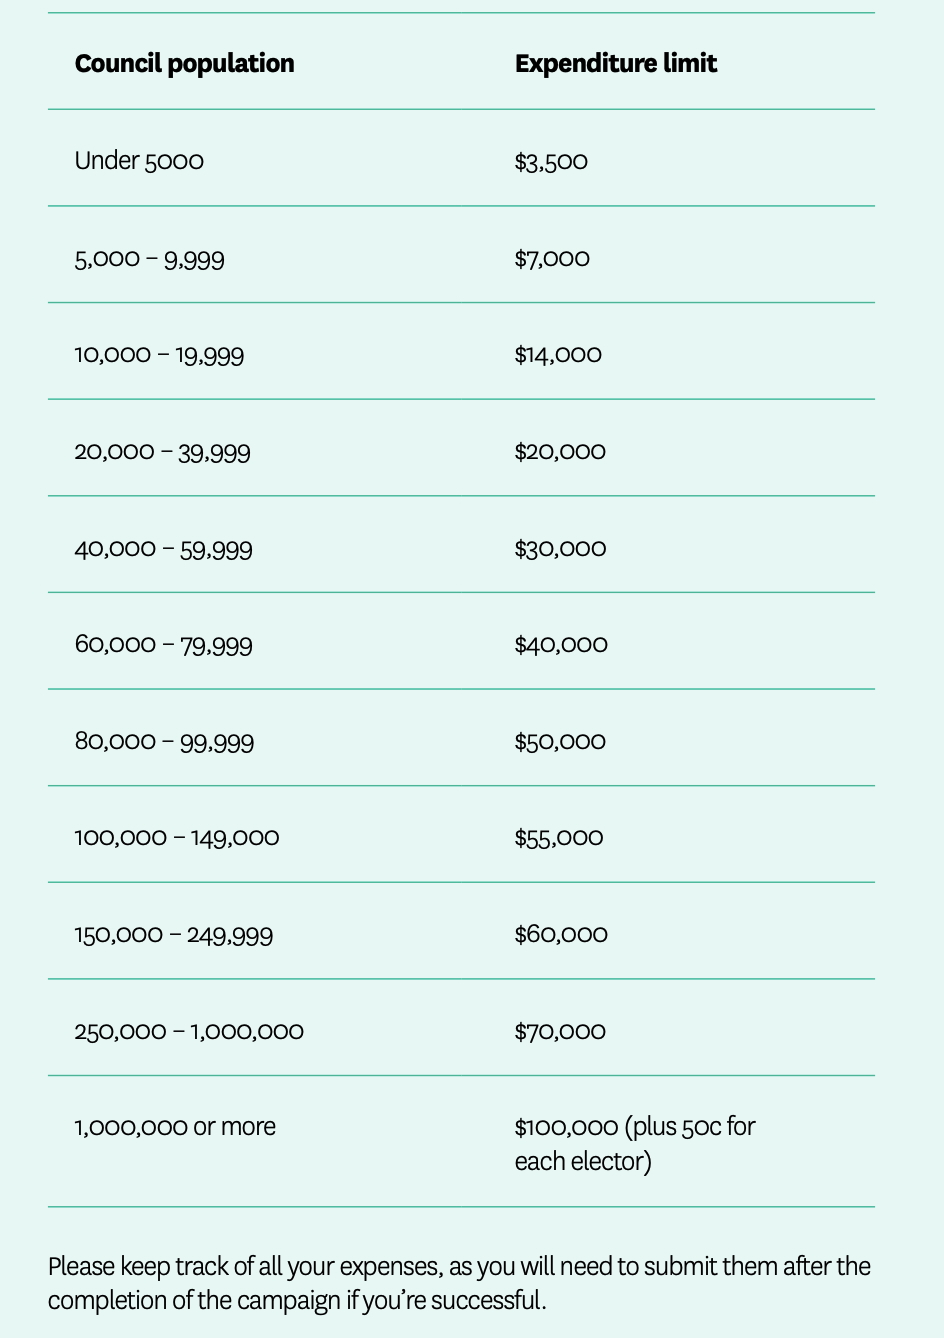Viewport: 944px width, 1338px height.
Task: Click the $14,000 expenditure value
Action: point(558,354)
